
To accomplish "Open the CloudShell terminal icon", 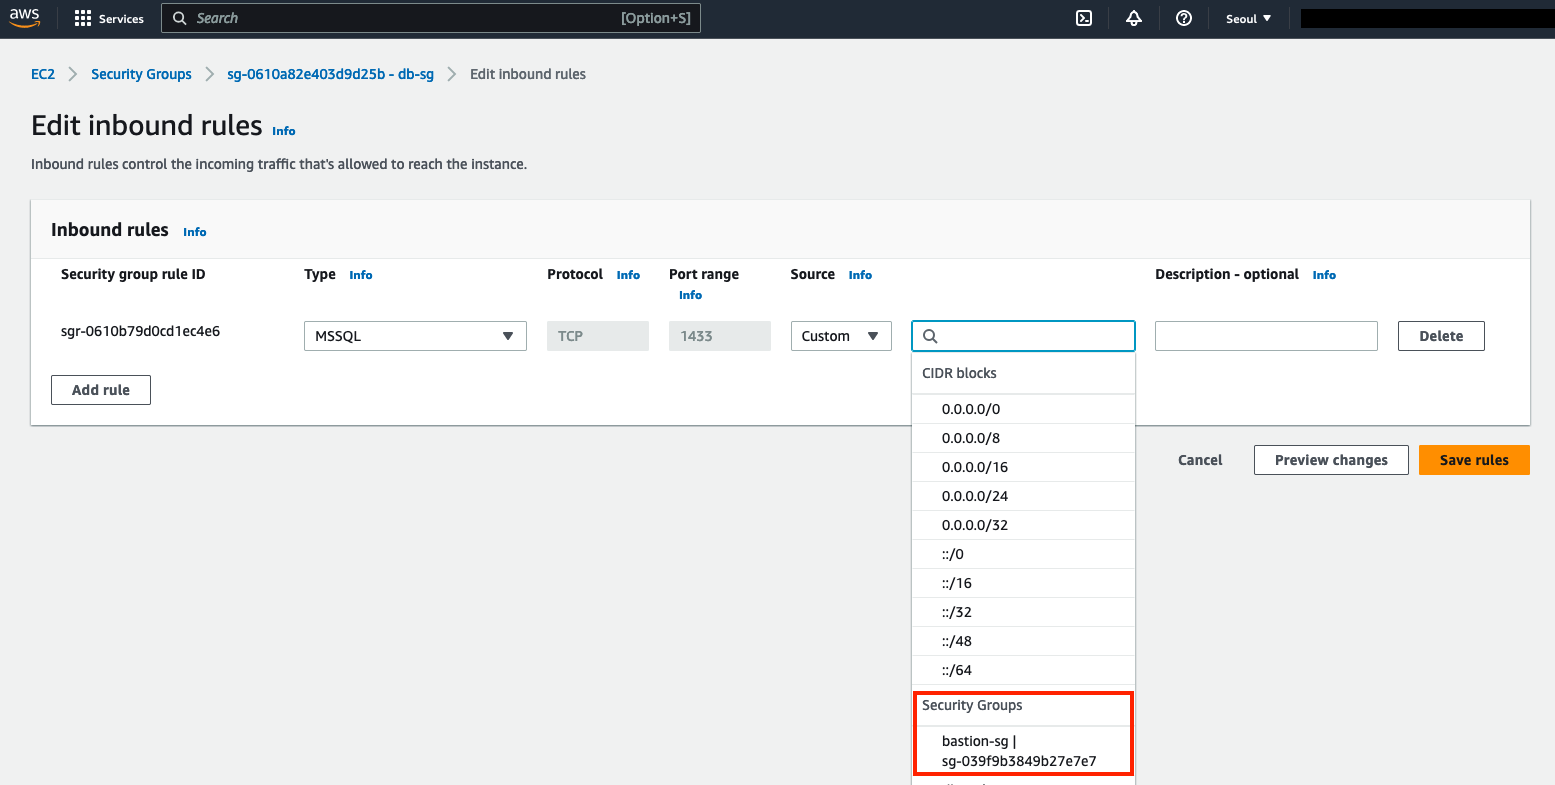I will (1083, 18).
